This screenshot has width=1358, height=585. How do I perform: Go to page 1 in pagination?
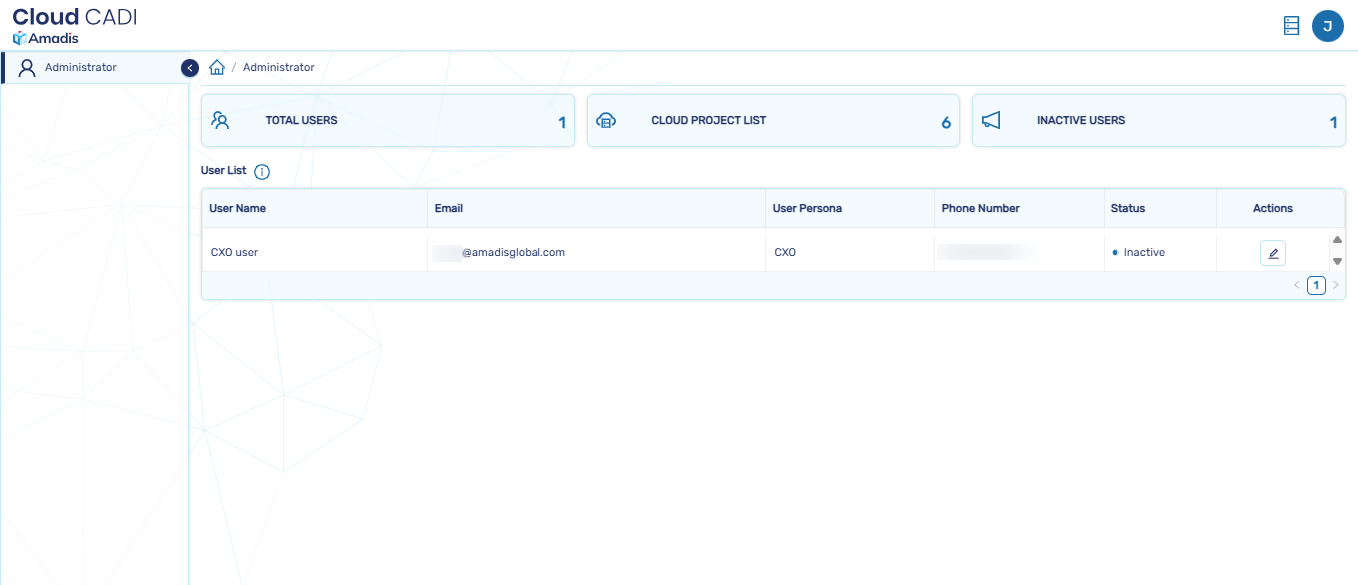click(x=1316, y=286)
